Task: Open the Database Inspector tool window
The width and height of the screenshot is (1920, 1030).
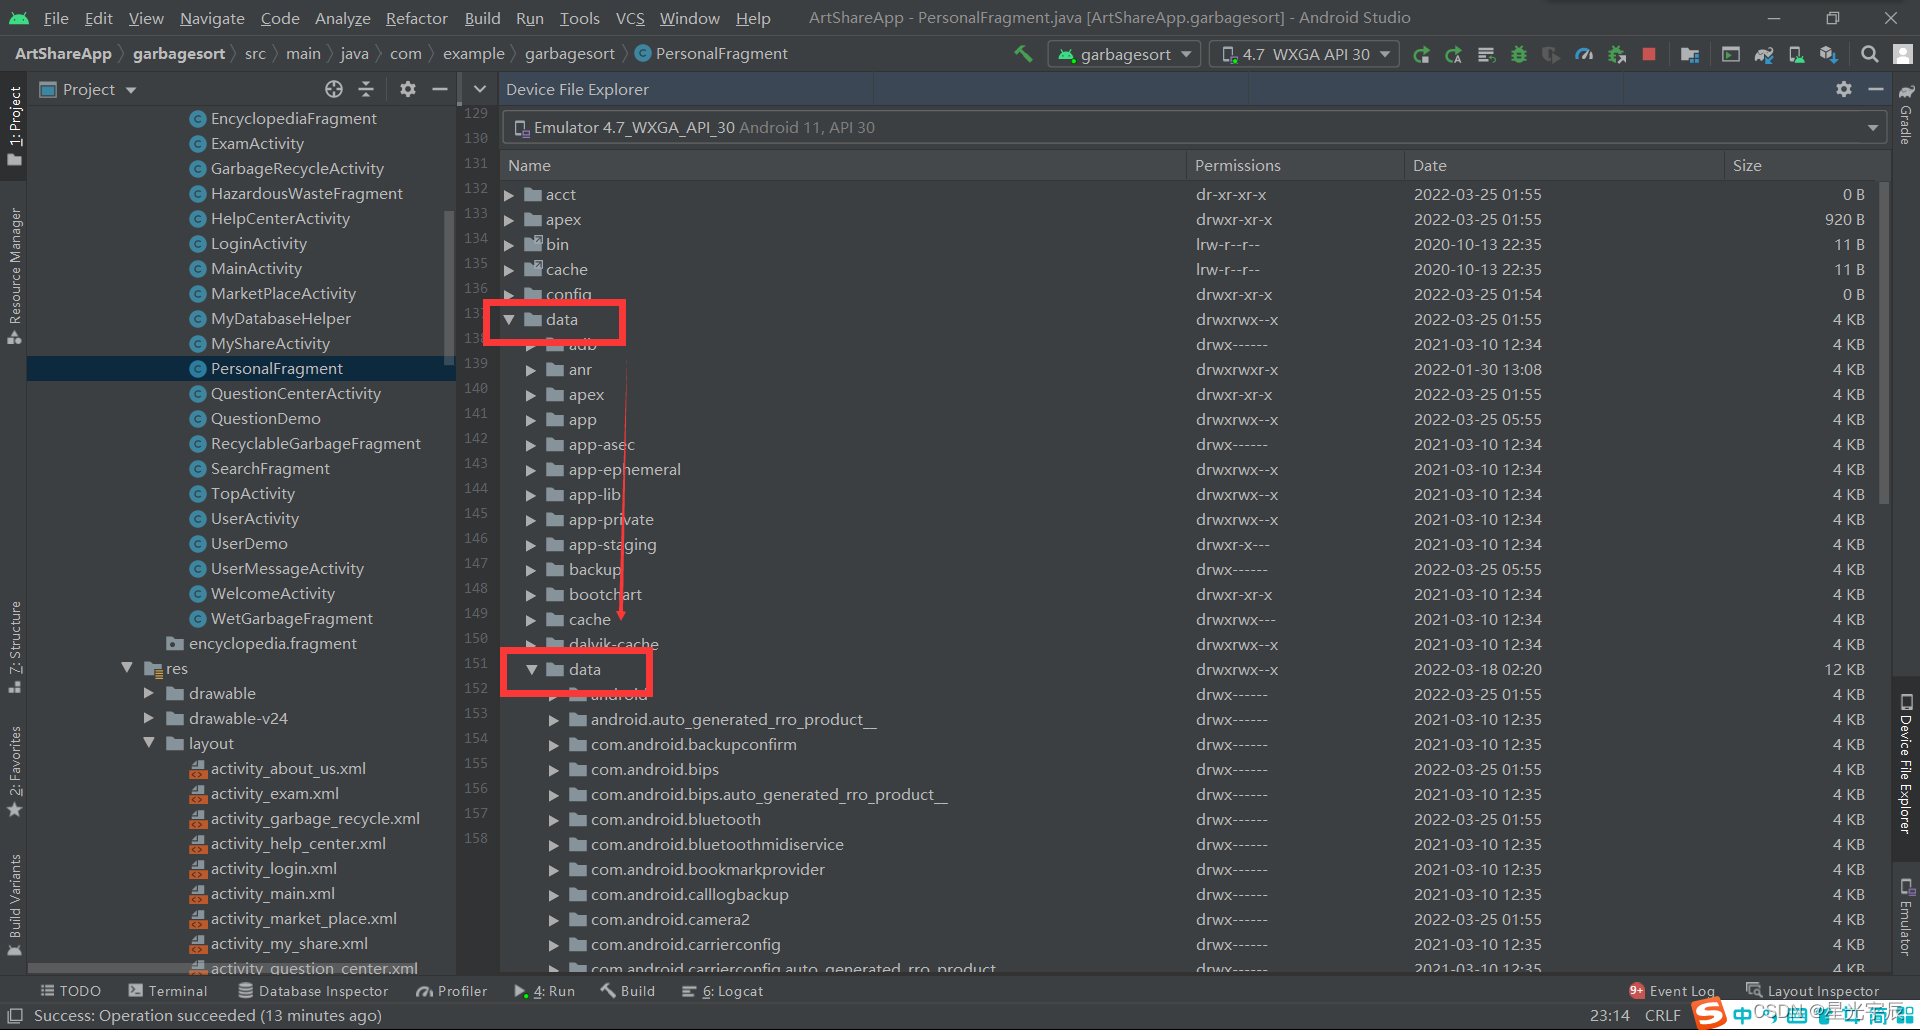Action: pyautogui.click(x=313, y=991)
